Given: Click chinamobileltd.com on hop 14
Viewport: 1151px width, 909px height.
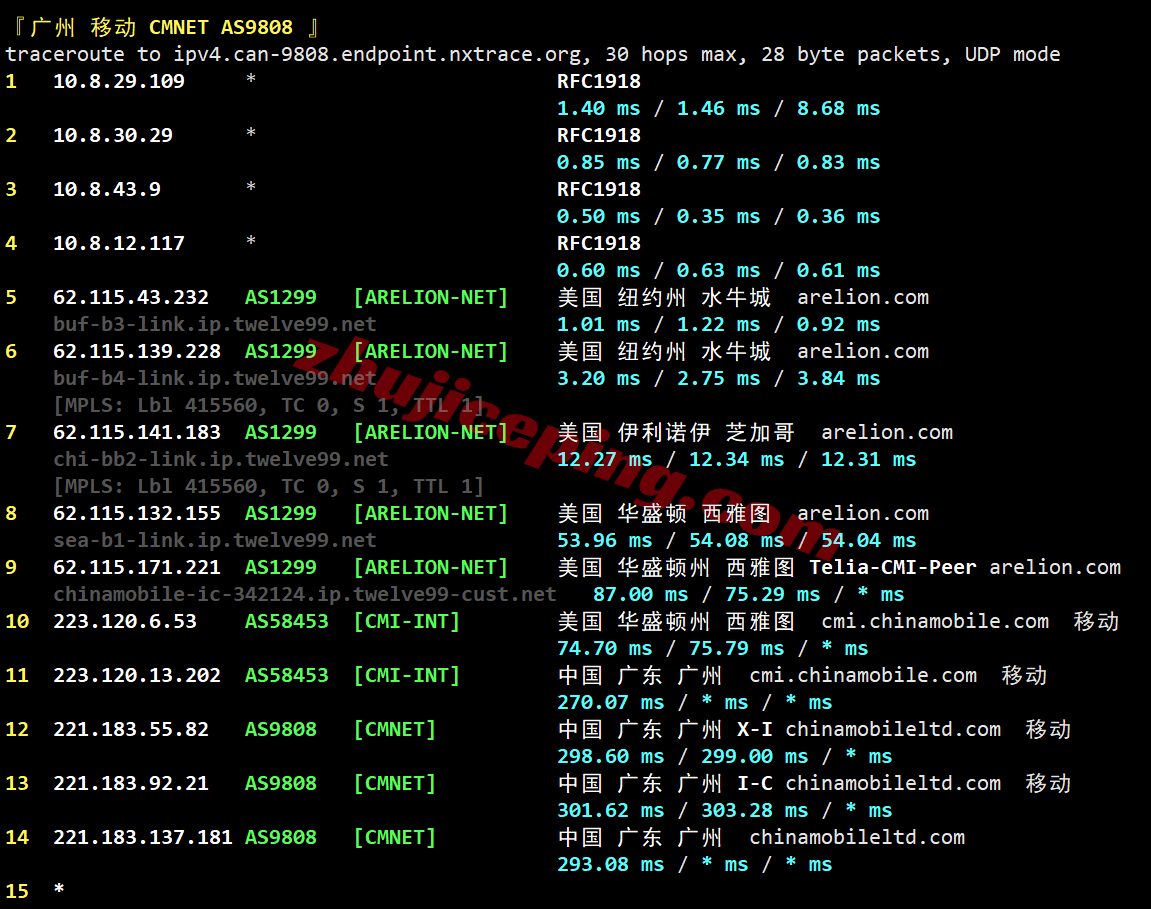Looking at the screenshot, I should coord(857,837).
